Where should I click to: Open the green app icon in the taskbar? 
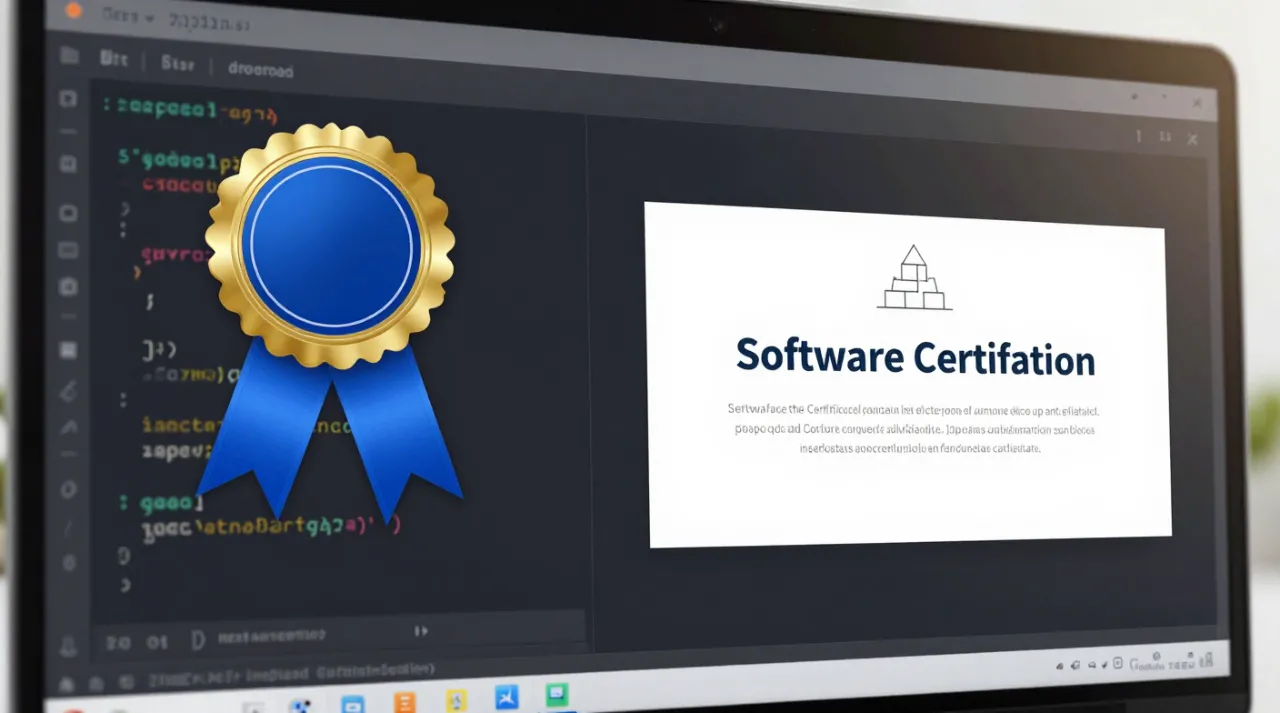[557, 693]
